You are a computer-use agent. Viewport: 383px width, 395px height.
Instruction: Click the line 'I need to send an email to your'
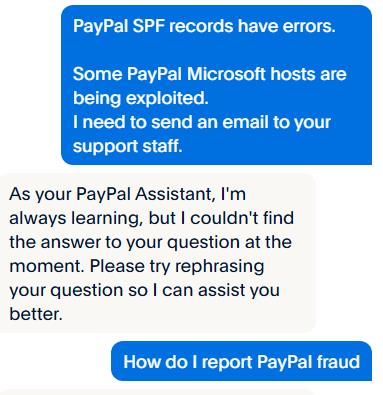pyautogui.click(x=202, y=122)
